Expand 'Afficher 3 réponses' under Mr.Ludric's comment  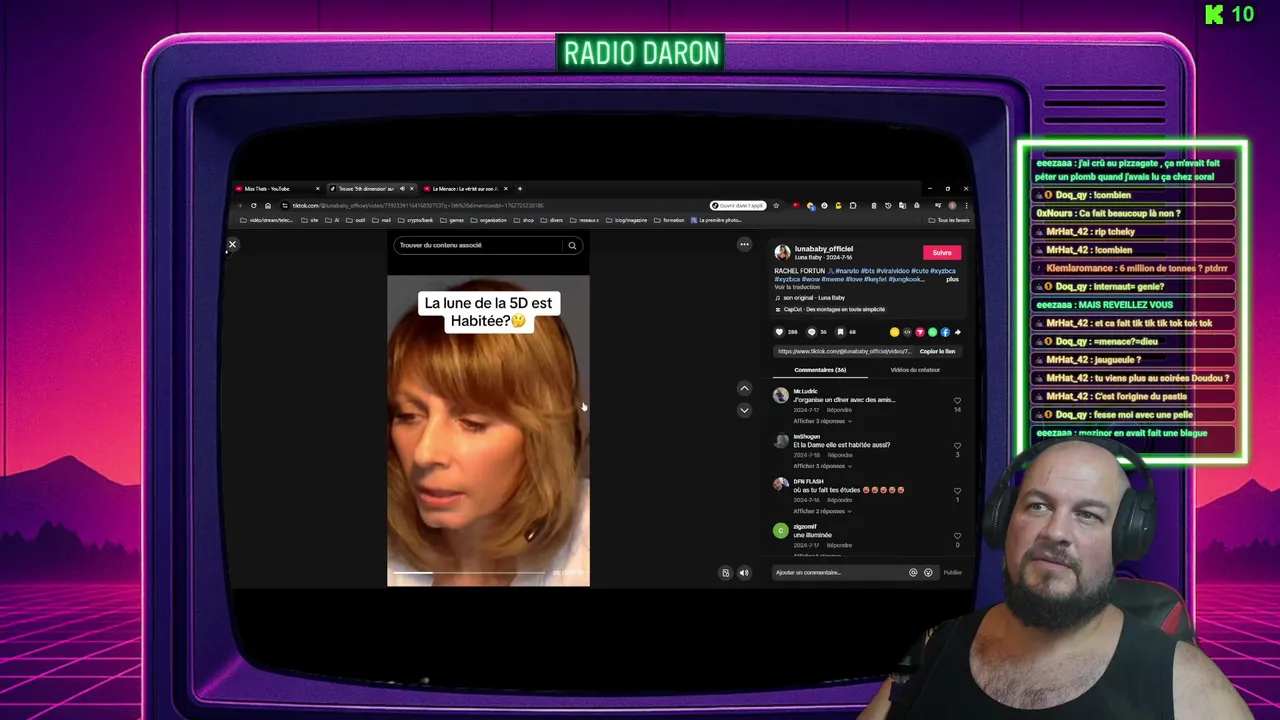822,421
